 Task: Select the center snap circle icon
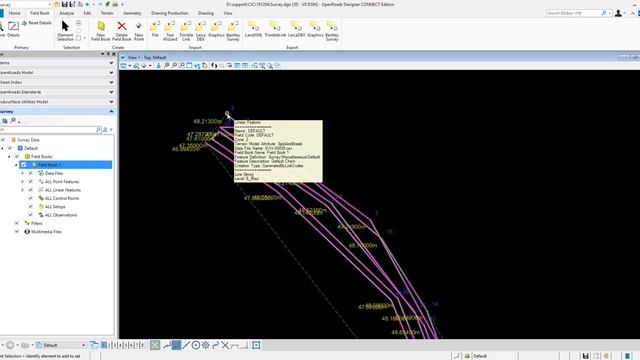[x=196, y=345]
